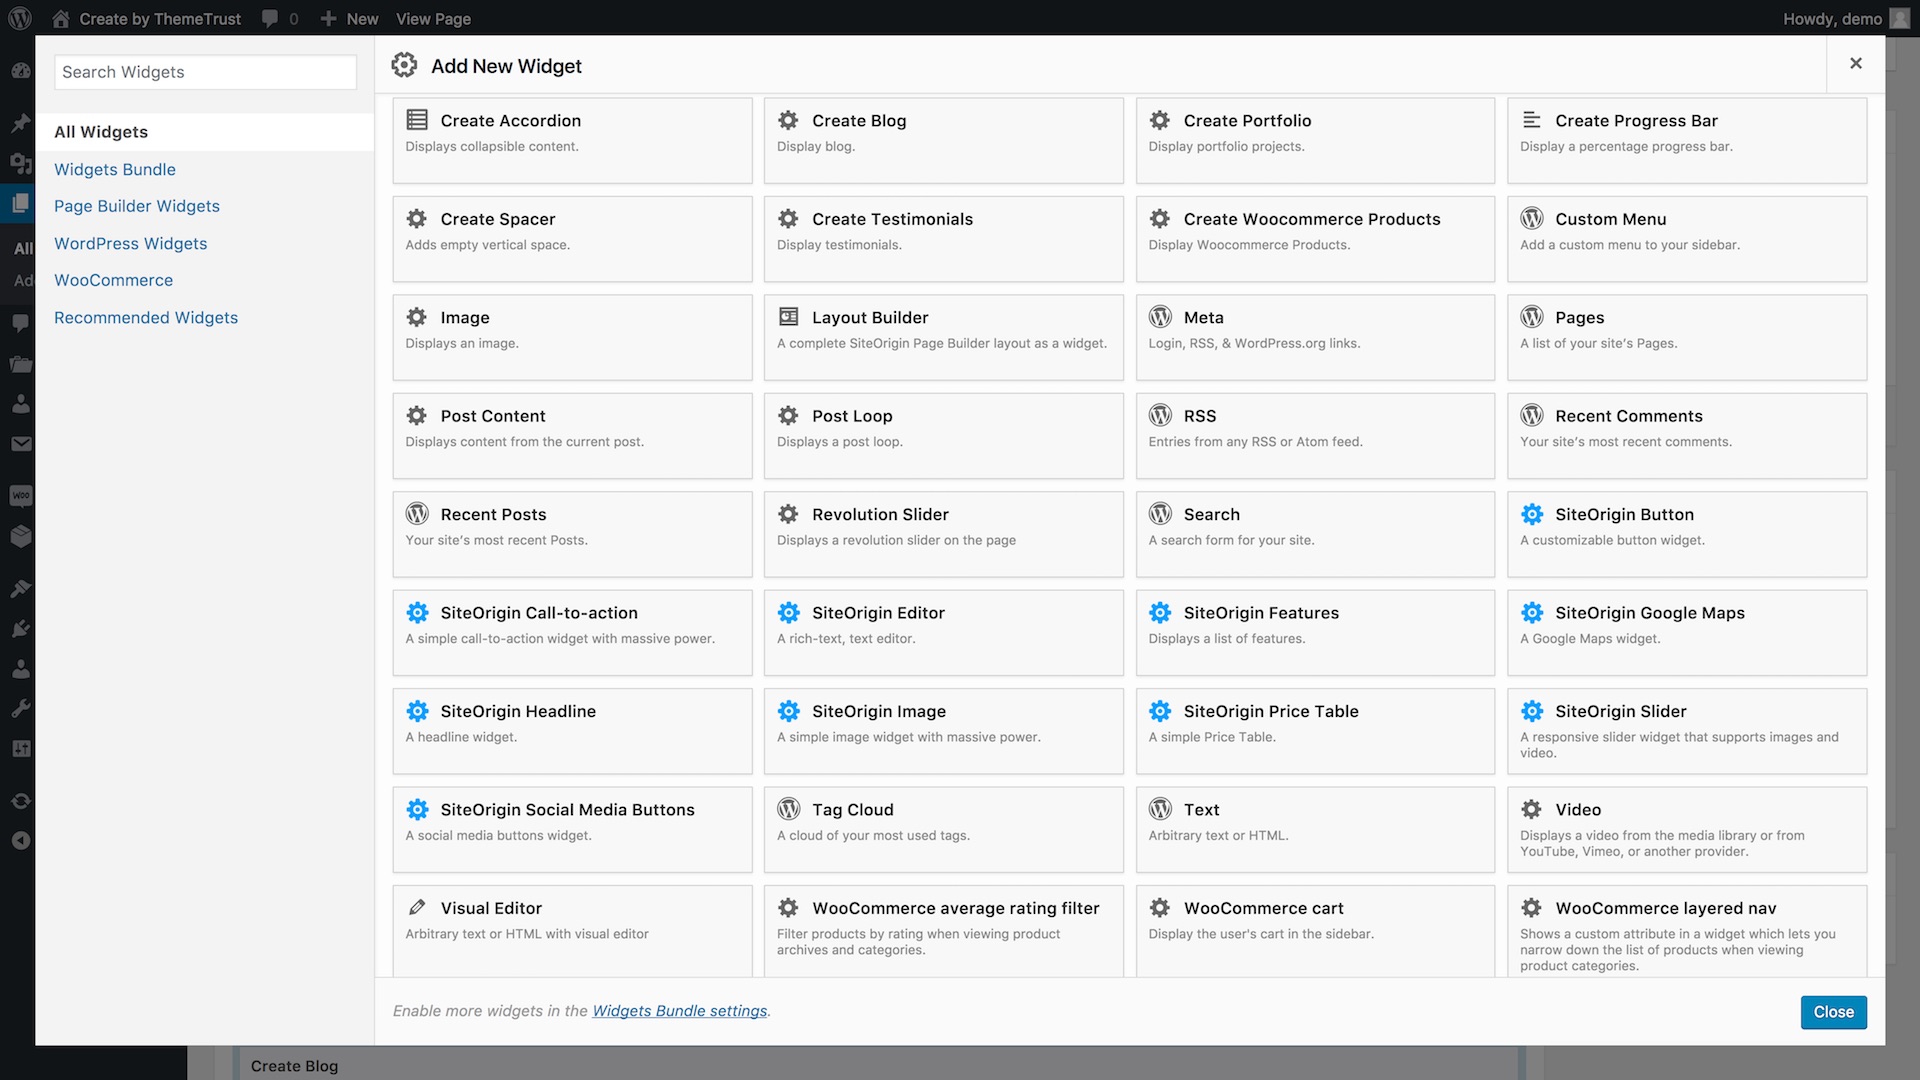
Task: Click the SiteOrigin Button blue gear icon
Action: tap(1531, 514)
